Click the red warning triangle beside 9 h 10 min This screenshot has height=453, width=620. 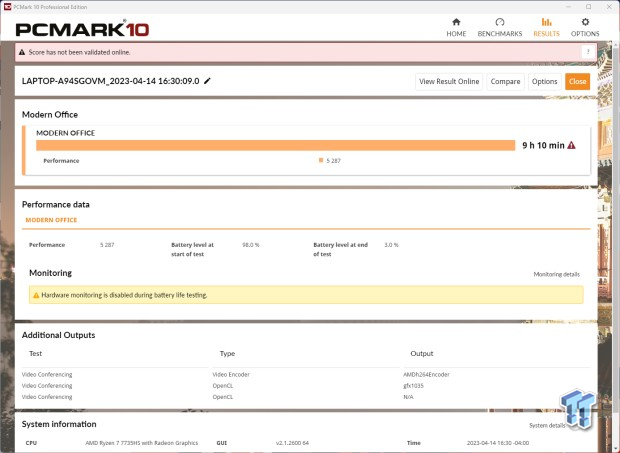571,145
